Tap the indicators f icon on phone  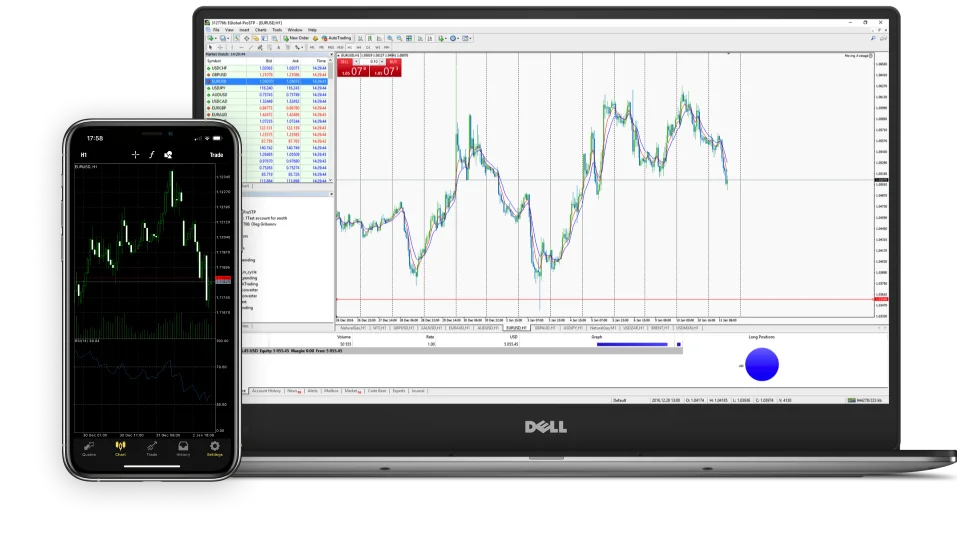pyautogui.click(x=151, y=155)
